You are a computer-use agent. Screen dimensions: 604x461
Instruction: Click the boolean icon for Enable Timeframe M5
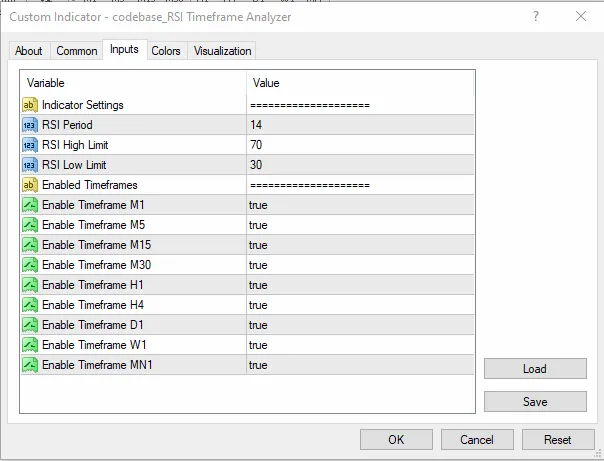tap(30, 225)
